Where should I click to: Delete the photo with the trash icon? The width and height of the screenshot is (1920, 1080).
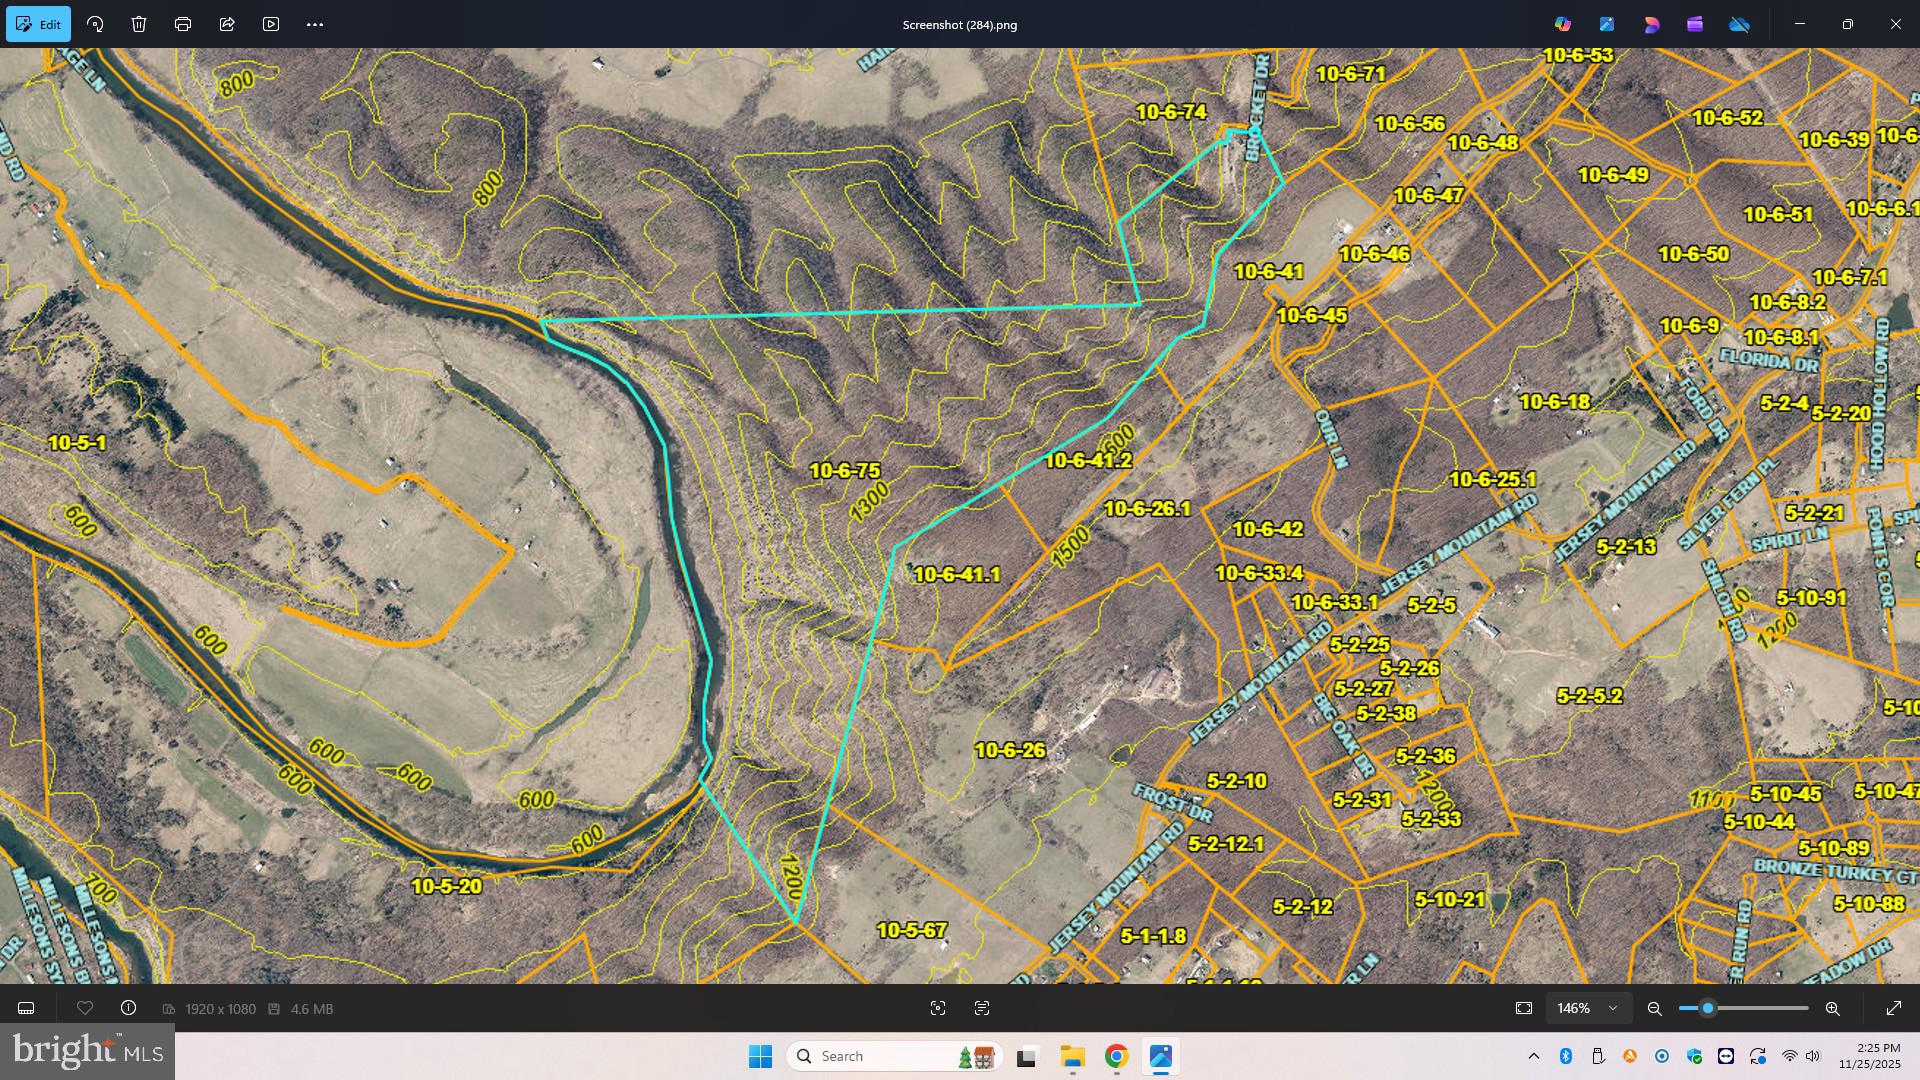click(139, 24)
